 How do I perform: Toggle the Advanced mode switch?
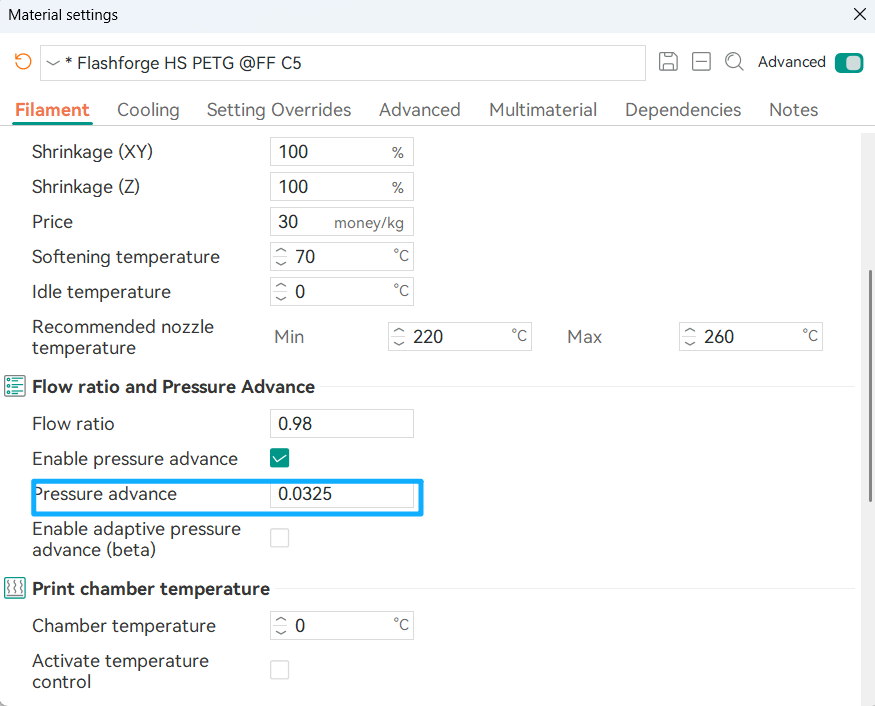848,63
